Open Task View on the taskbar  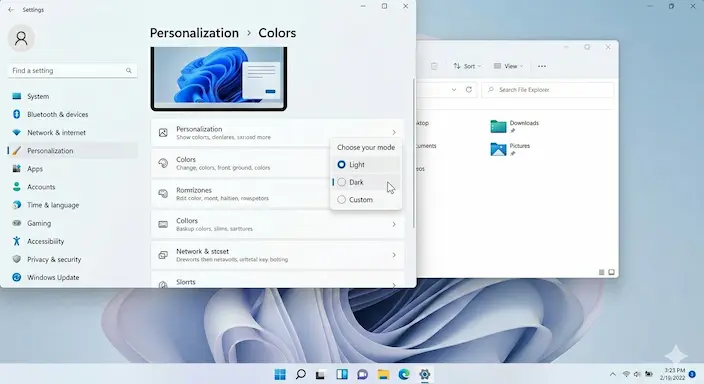click(321, 374)
